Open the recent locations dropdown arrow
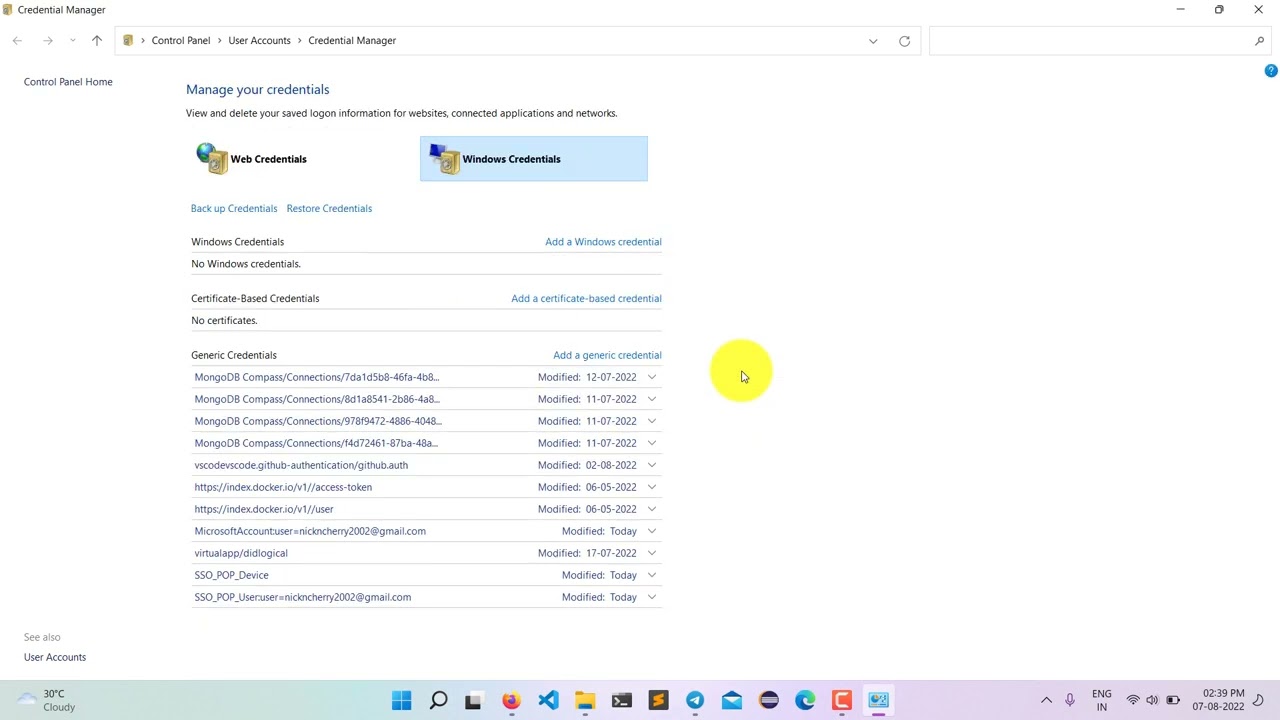Viewport: 1280px width, 720px height. click(73, 41)
